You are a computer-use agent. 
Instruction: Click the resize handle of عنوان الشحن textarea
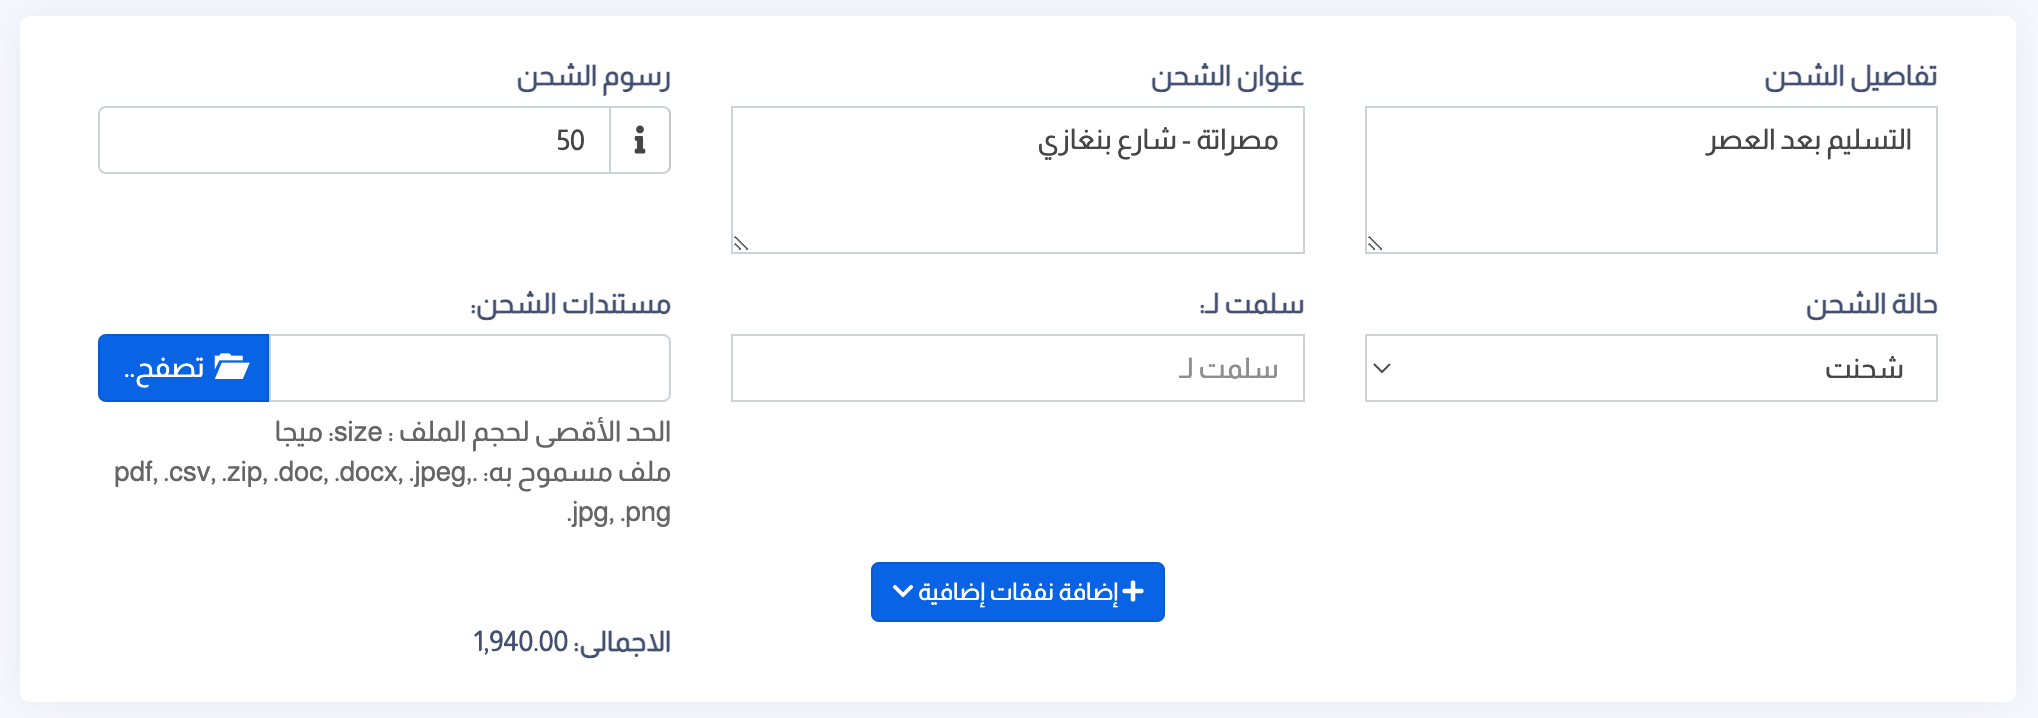pyautogui.click(x=741, y=243)
